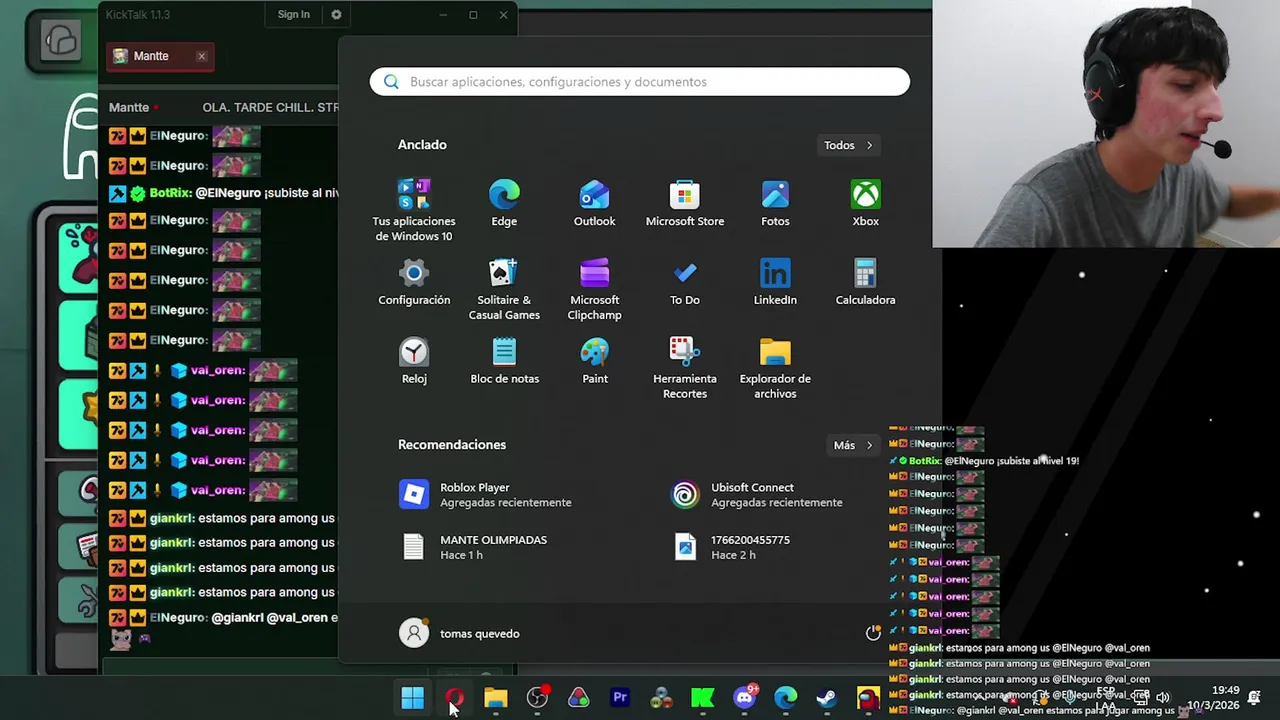This screenshot has height=720, width=1280.
Task: Open Kick app on taskbar
Action: (x=703, y=698)
